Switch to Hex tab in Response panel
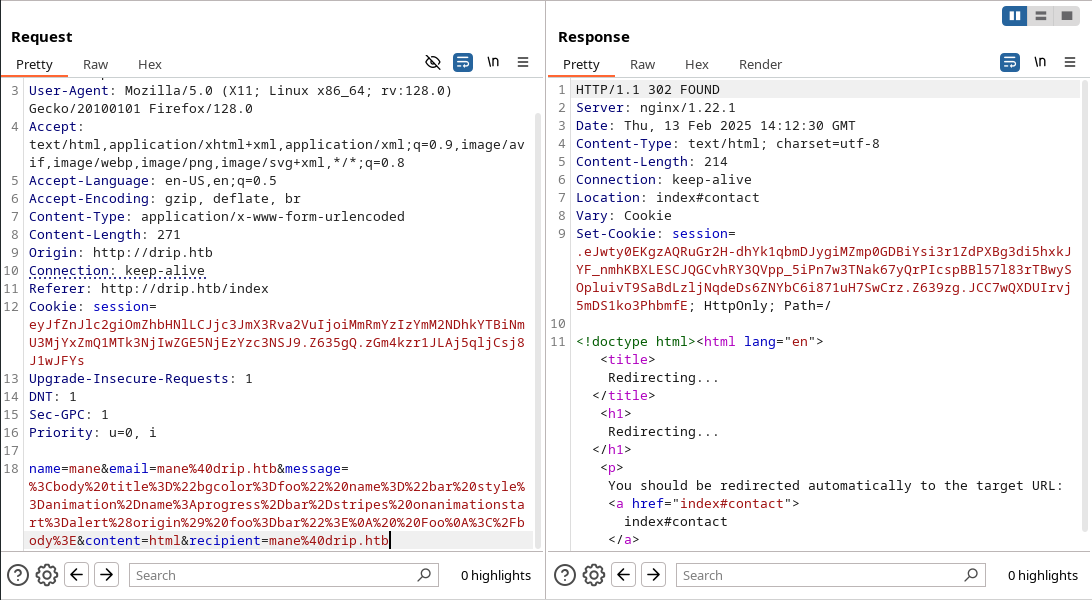Screen dimensions: 1092x600 (x=697, y=64)
